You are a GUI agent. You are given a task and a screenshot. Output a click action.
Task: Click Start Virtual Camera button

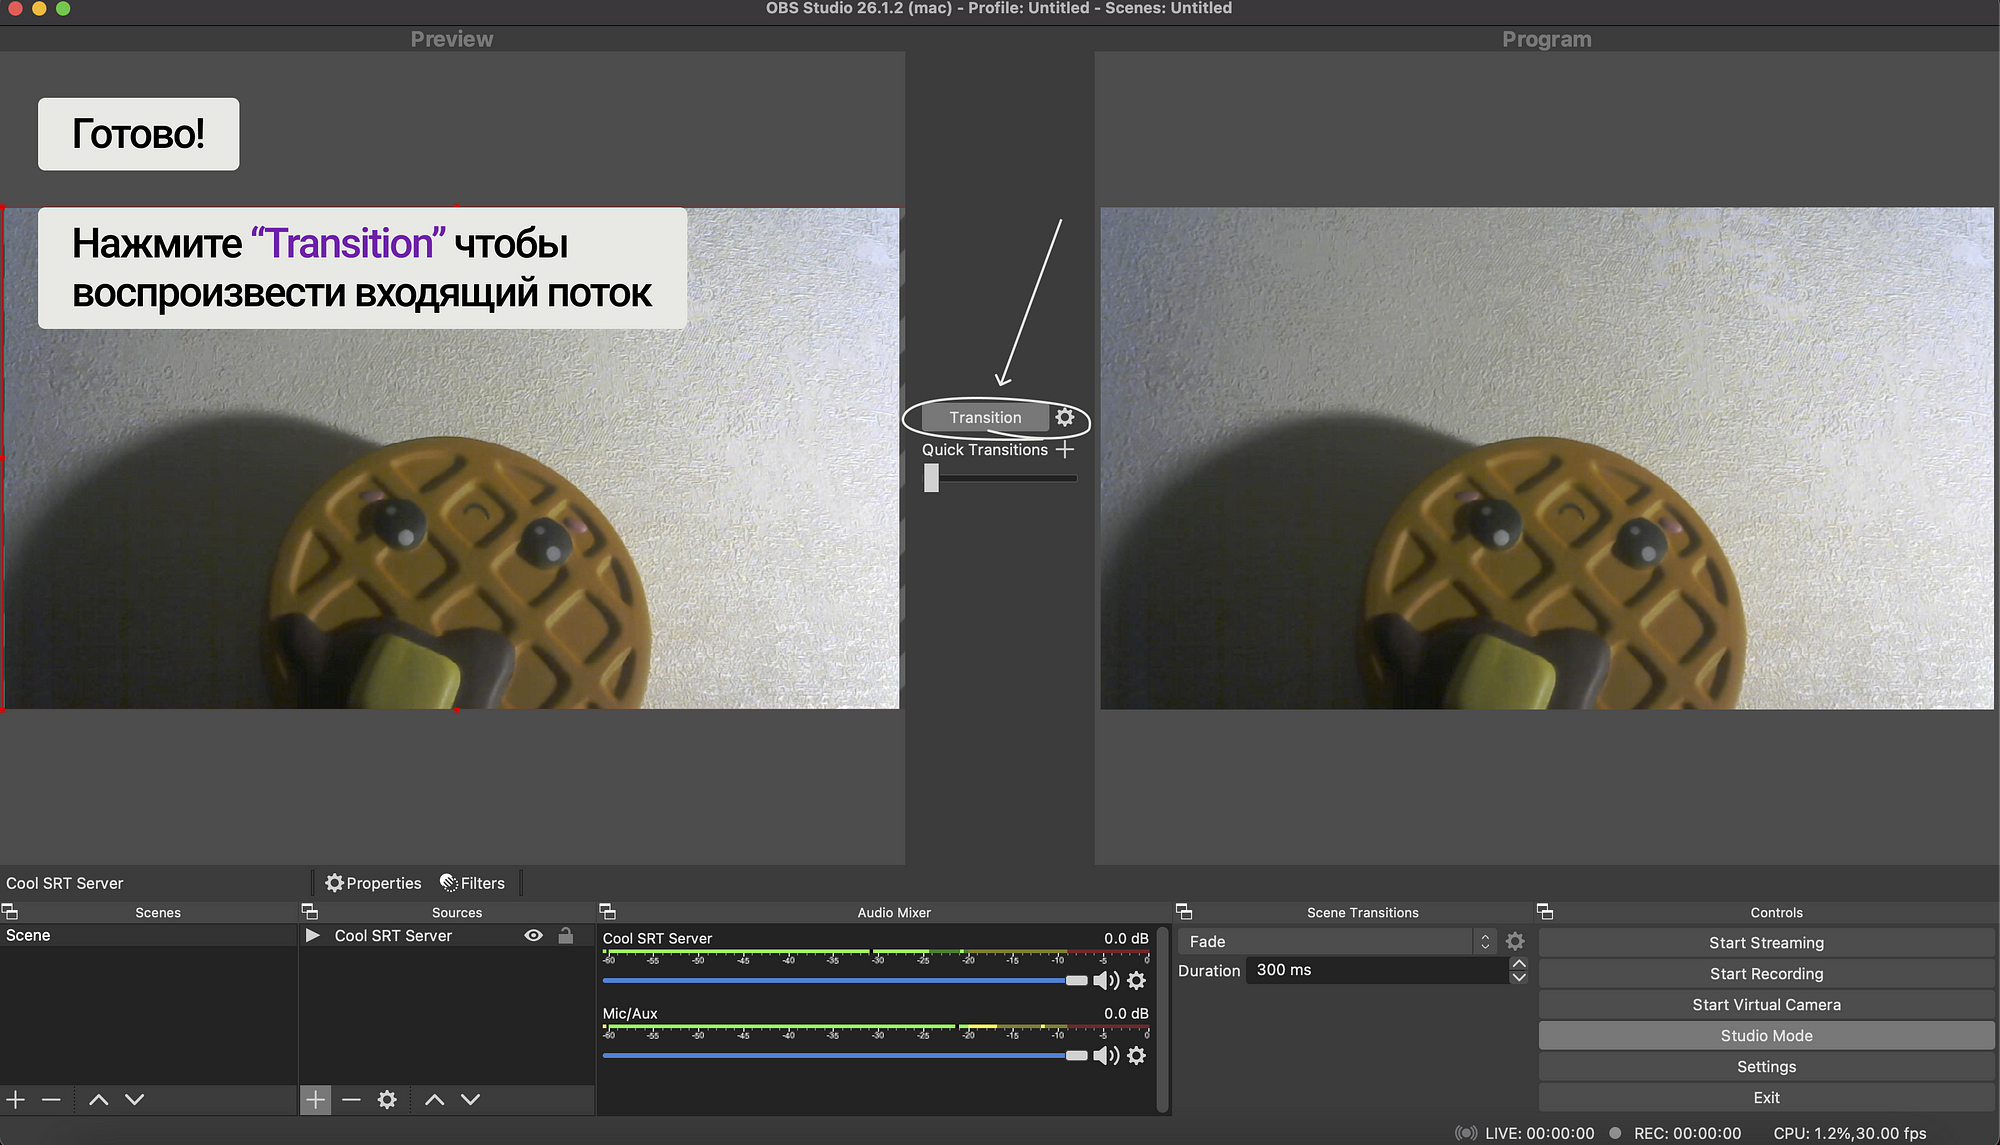(x=1766, y=1005)
